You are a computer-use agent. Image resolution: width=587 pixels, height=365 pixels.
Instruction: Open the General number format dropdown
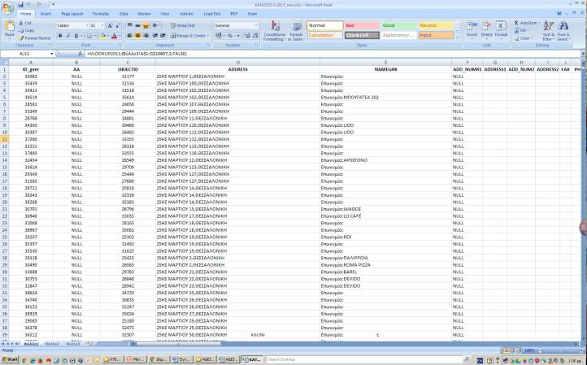[x=256, y=26]
